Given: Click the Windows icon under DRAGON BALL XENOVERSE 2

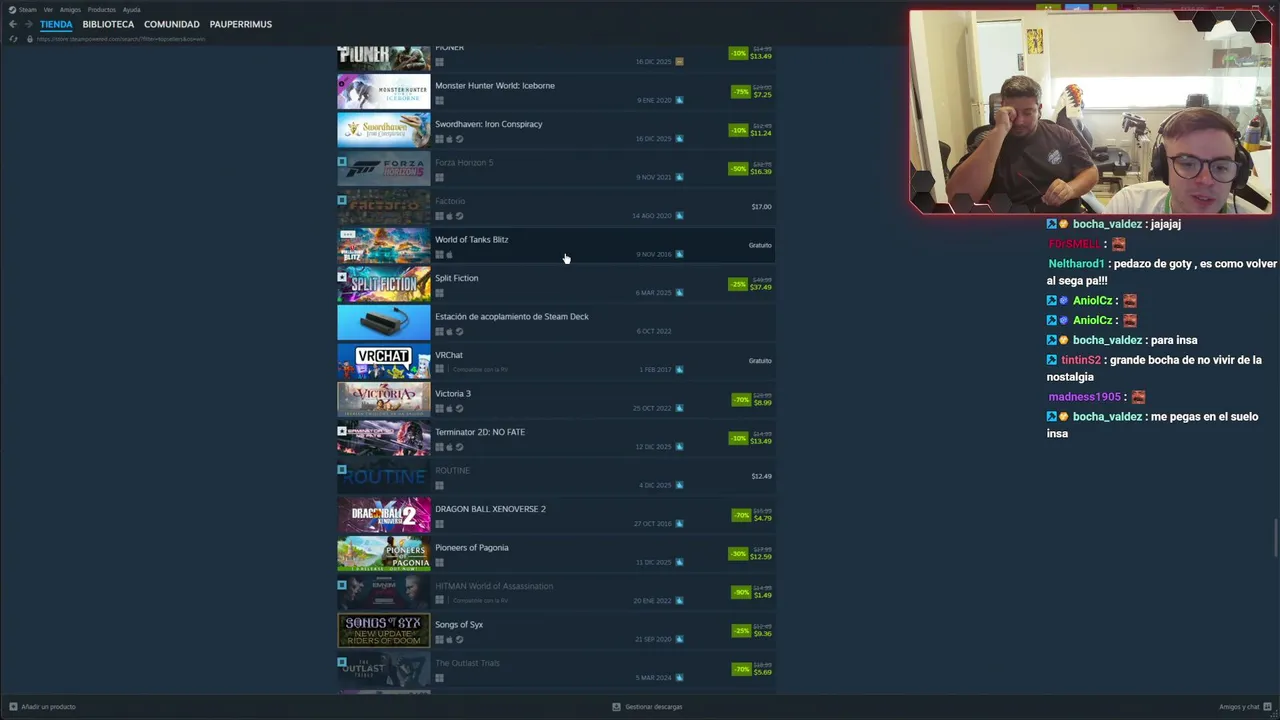Looking at the screenshot, I should (439, 524).
